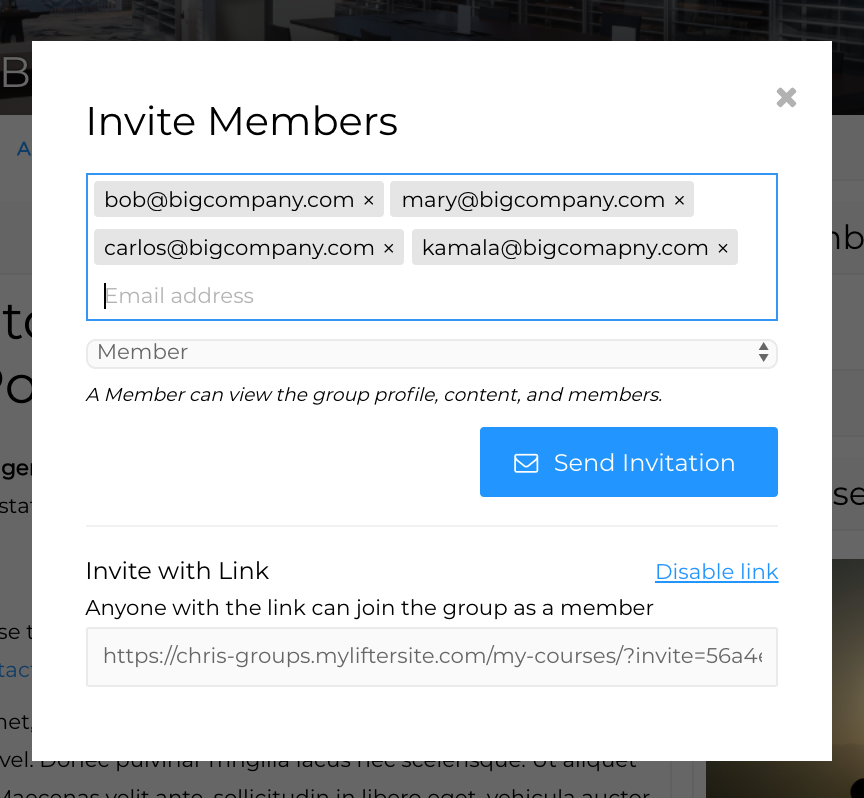
Task: Close the Invite Members dialog
Action: point(786,98)
